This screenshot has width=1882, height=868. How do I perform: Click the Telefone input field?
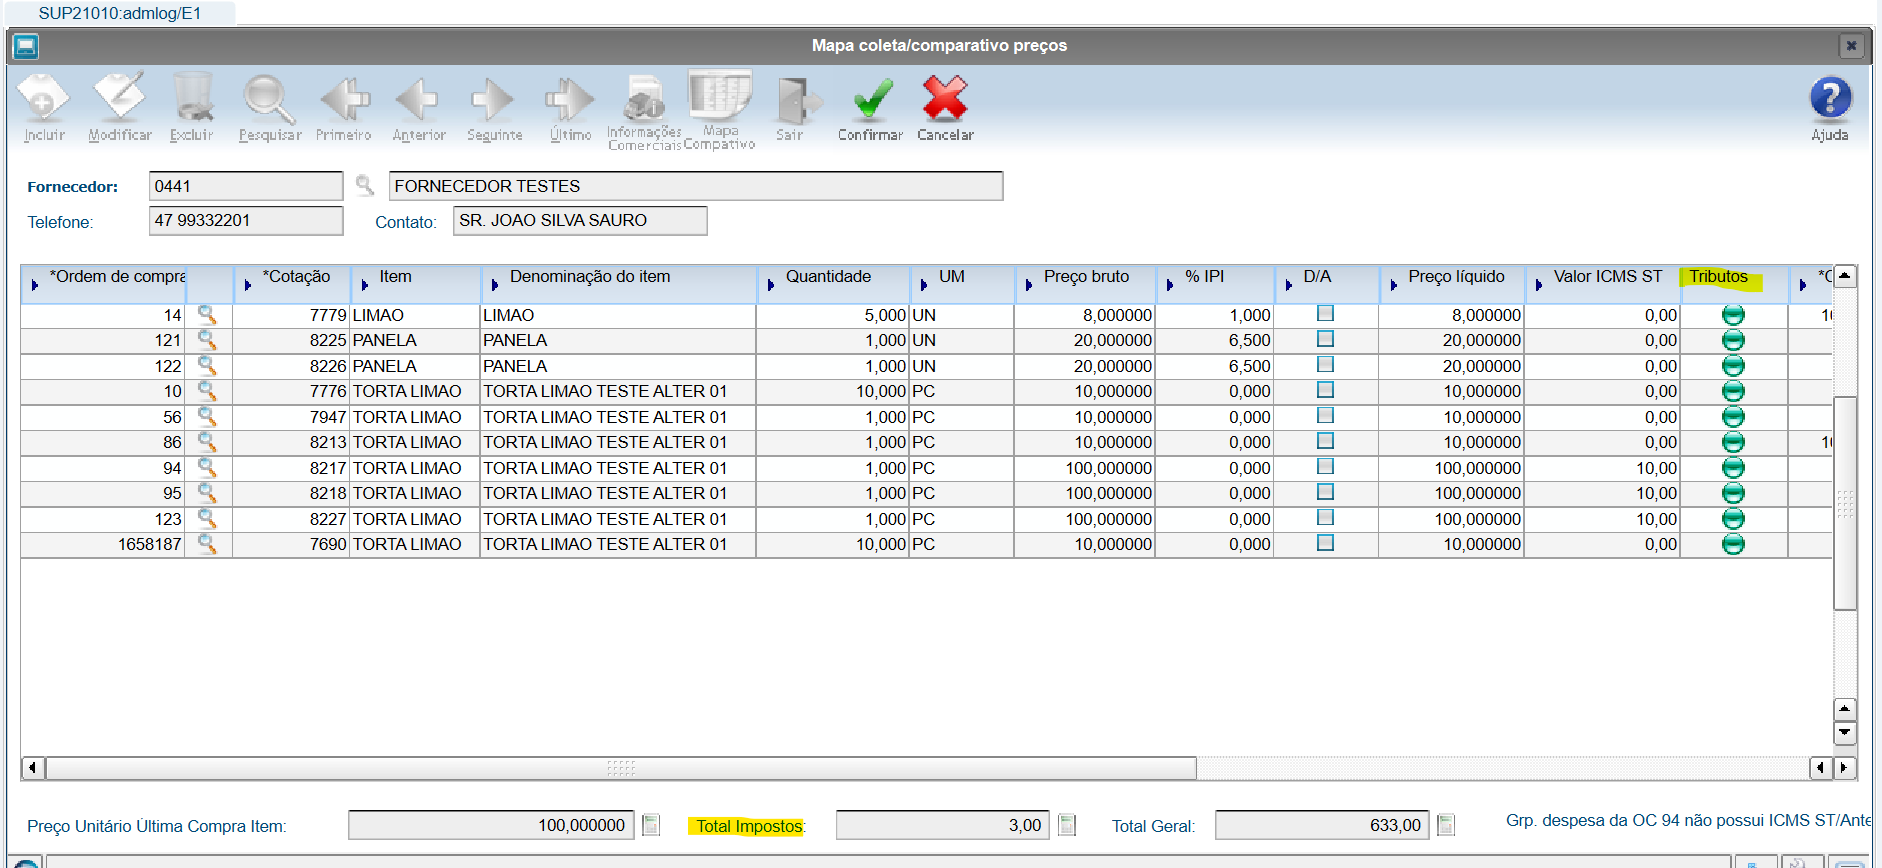[x=246, y=220]
